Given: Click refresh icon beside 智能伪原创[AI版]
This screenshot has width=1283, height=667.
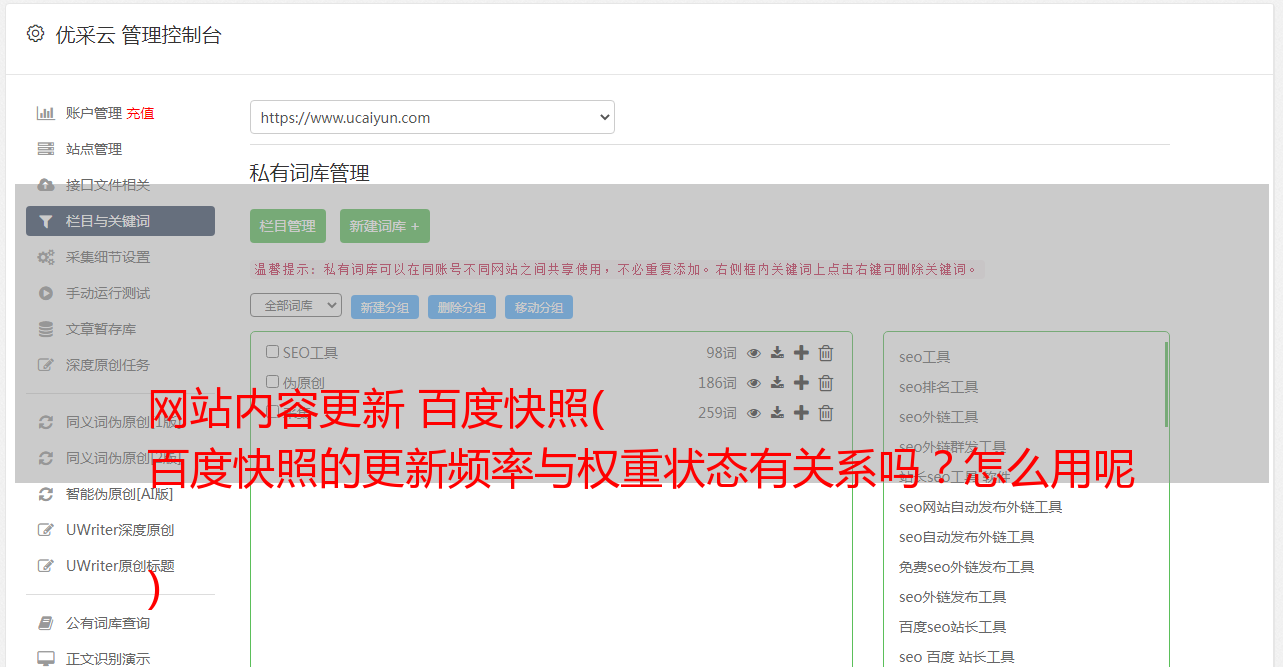Looking at the screenshot, I should [45, 494].
